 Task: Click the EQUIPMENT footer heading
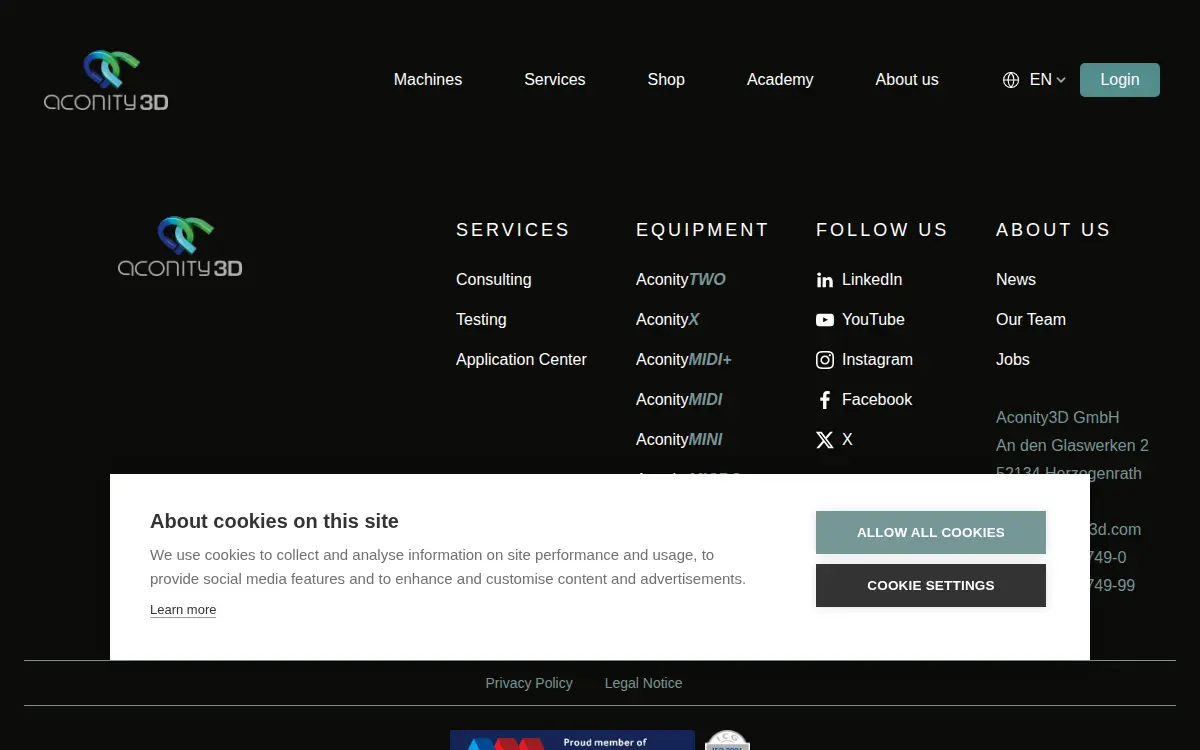click(x=702, y=230)
